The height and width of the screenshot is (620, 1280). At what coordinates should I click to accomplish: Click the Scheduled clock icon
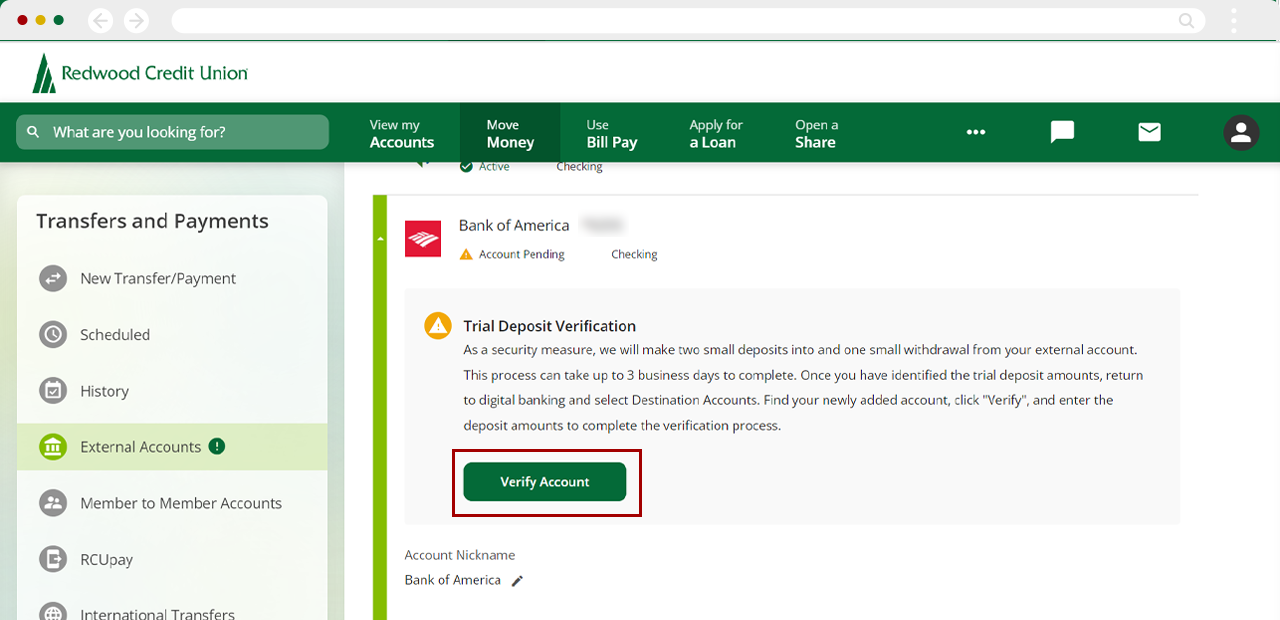53,334
